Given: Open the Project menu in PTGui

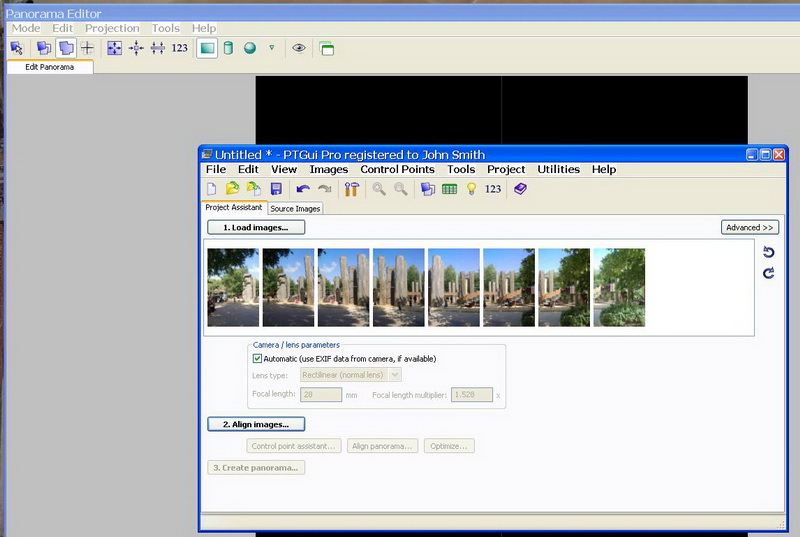Looking at the screenshot, I should click(x=506, y=169).
